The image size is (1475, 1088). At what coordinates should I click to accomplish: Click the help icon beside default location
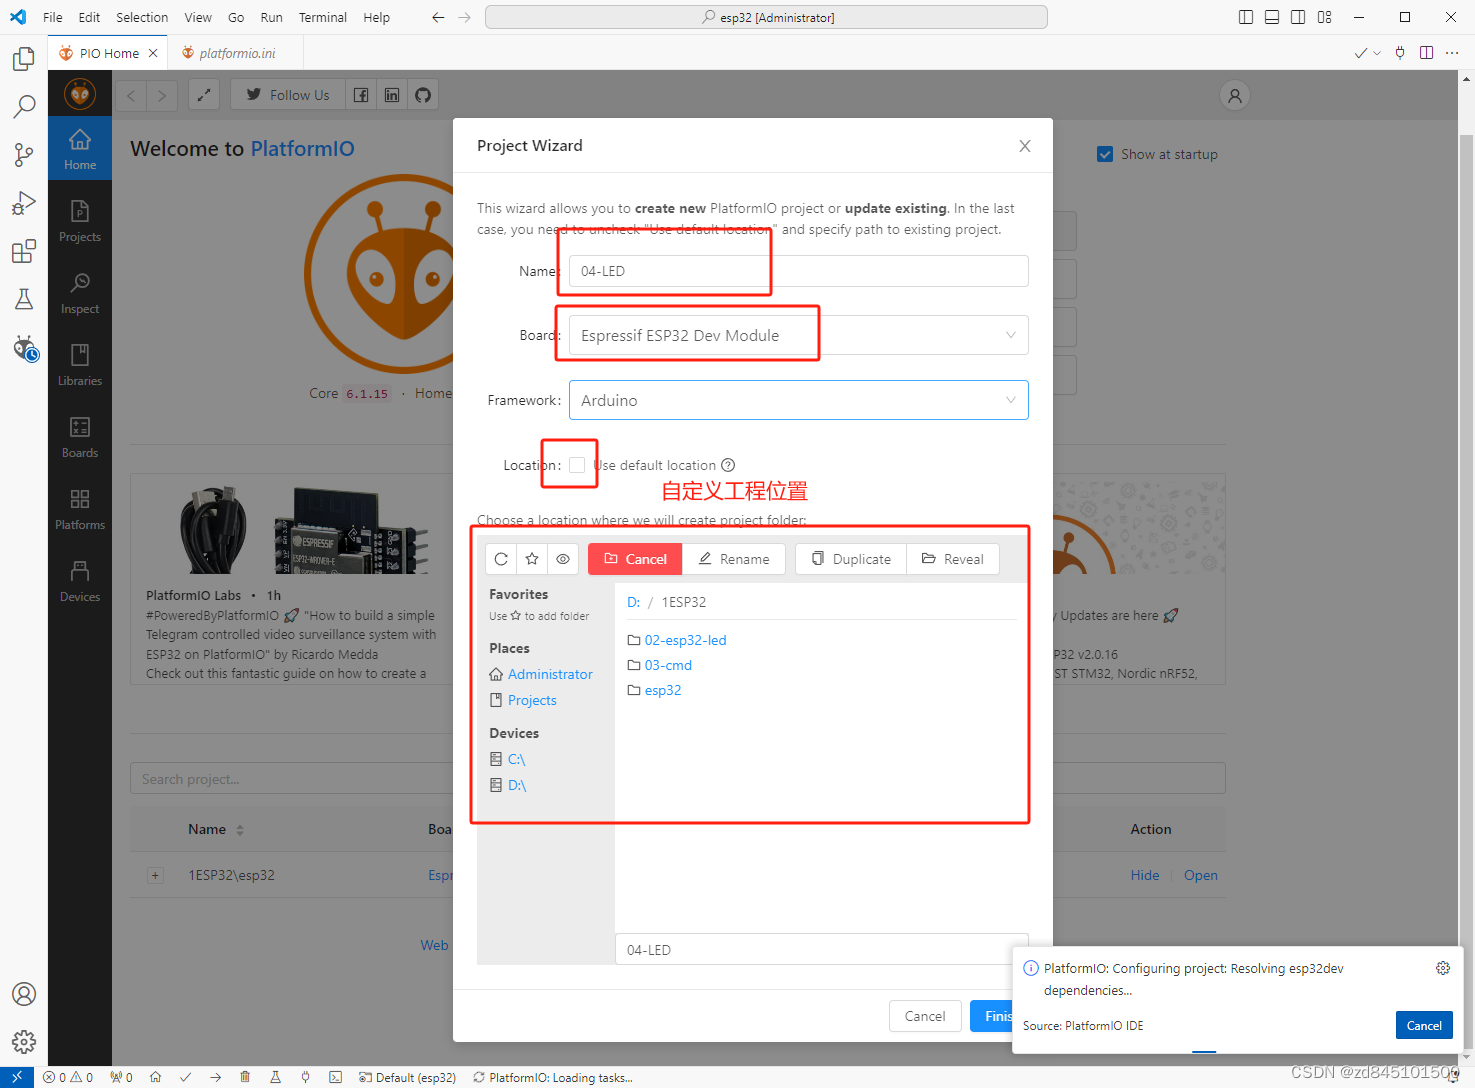(x=728, y=465)
